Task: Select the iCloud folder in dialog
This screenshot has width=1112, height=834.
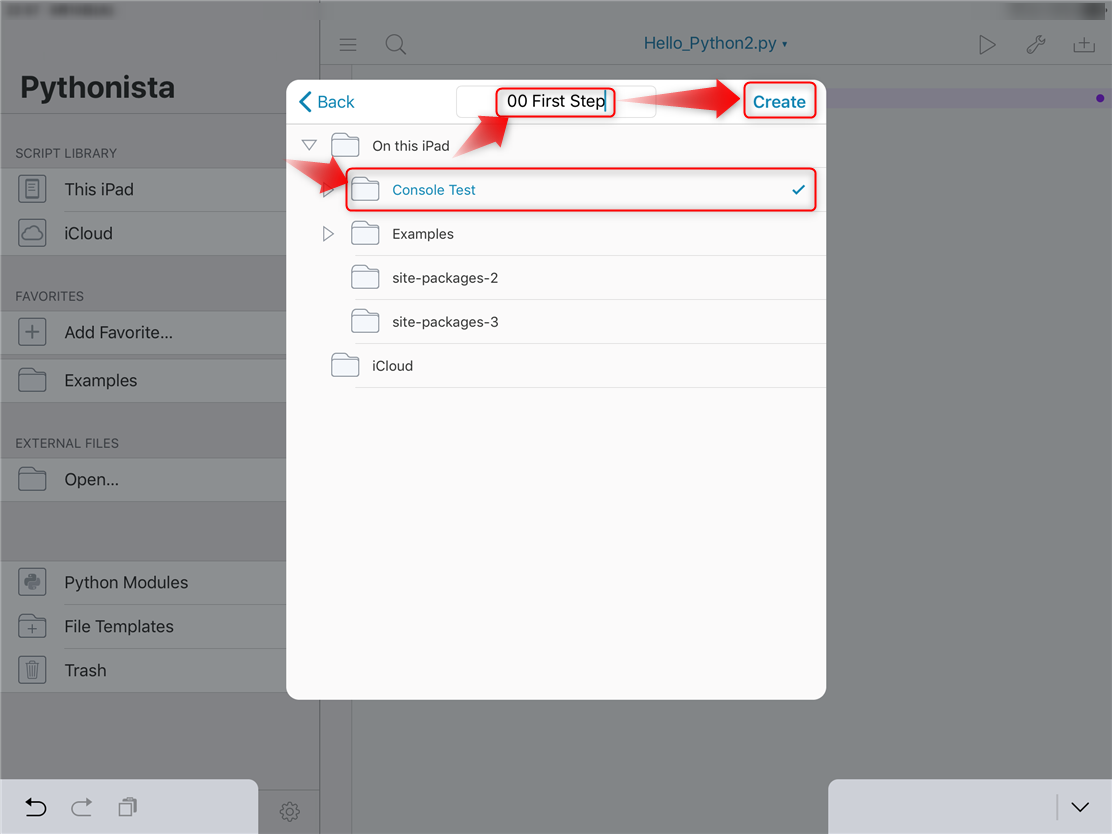Action: [392, 366]
